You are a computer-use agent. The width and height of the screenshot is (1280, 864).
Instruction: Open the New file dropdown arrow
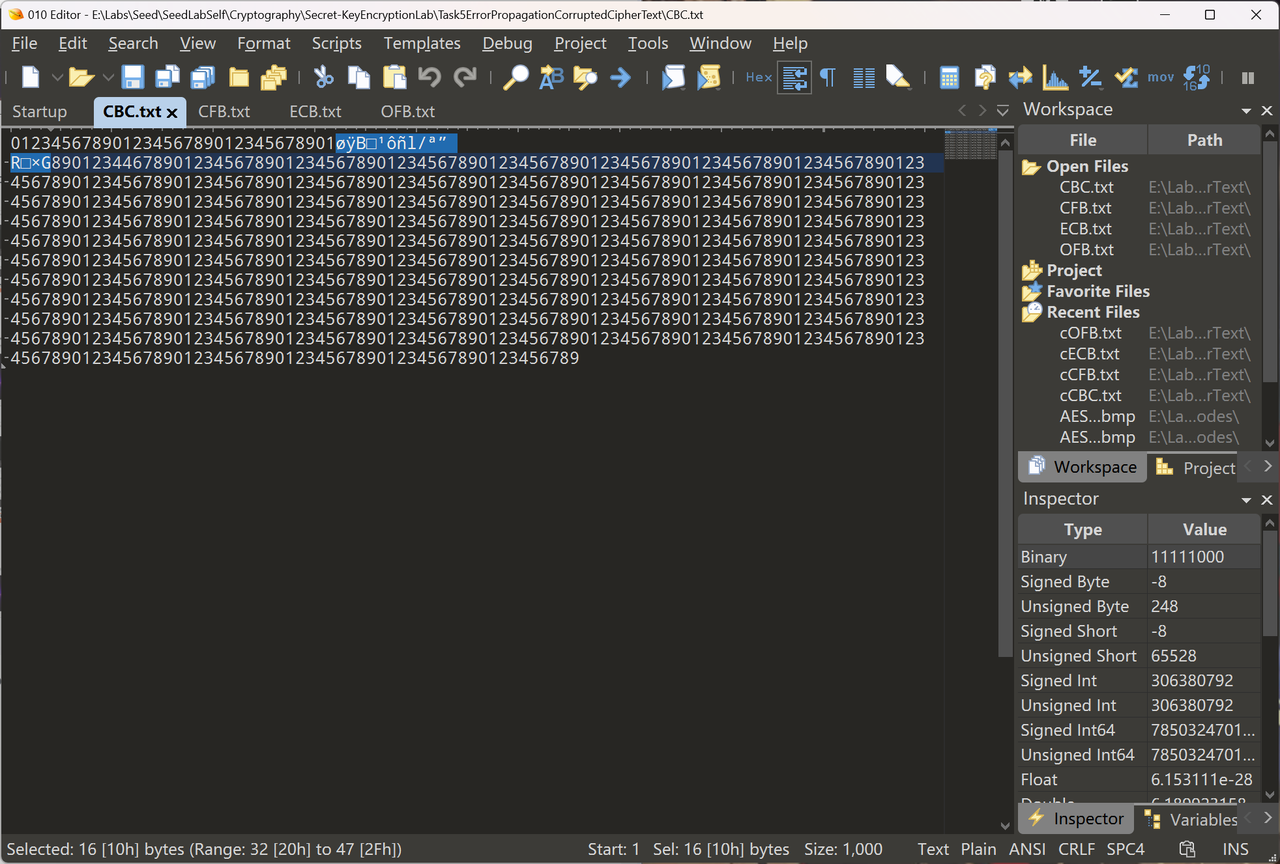click(x=57, y=77)
